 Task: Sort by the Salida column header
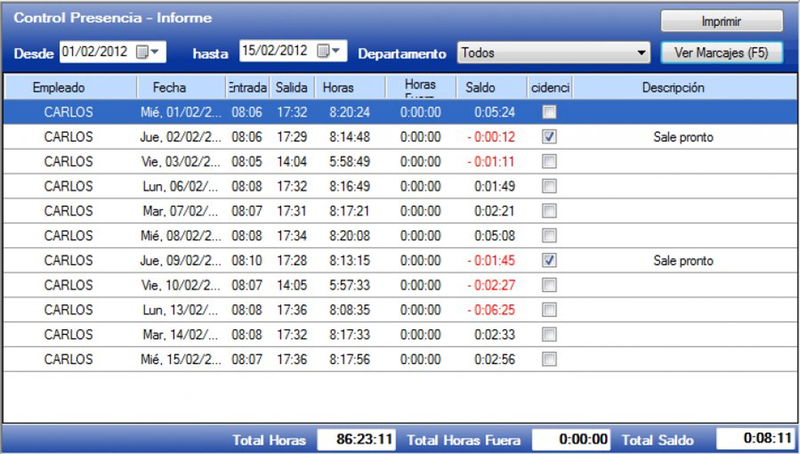292,87
